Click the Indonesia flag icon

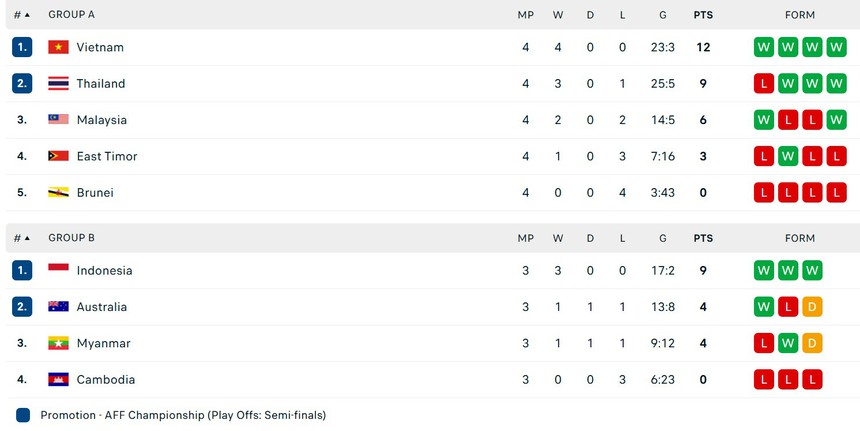[x=58, y=270]
